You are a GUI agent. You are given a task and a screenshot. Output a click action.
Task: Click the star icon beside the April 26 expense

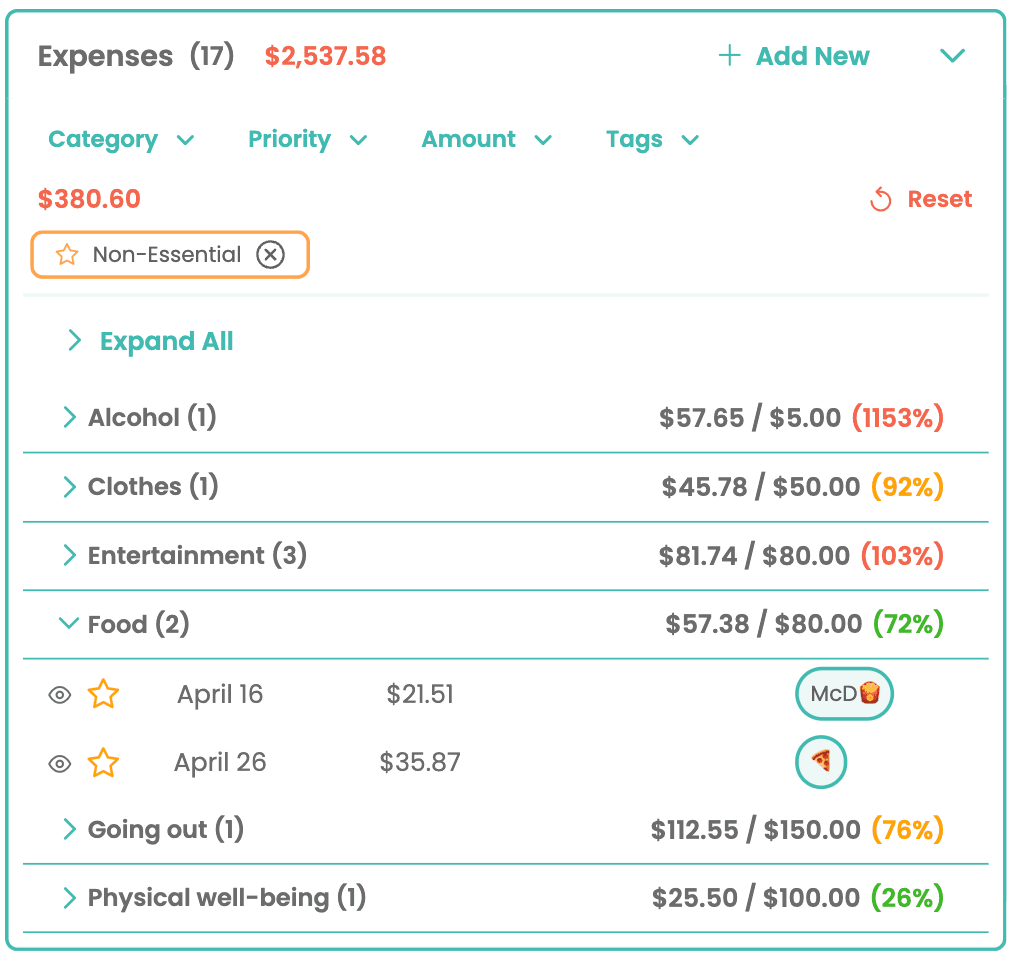tap(102, 762)
